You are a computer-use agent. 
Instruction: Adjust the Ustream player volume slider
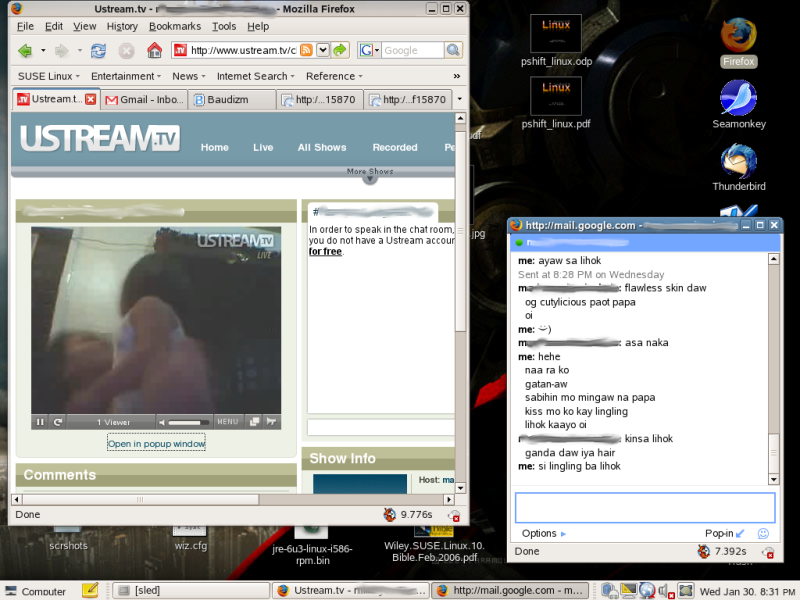point(188,422)
